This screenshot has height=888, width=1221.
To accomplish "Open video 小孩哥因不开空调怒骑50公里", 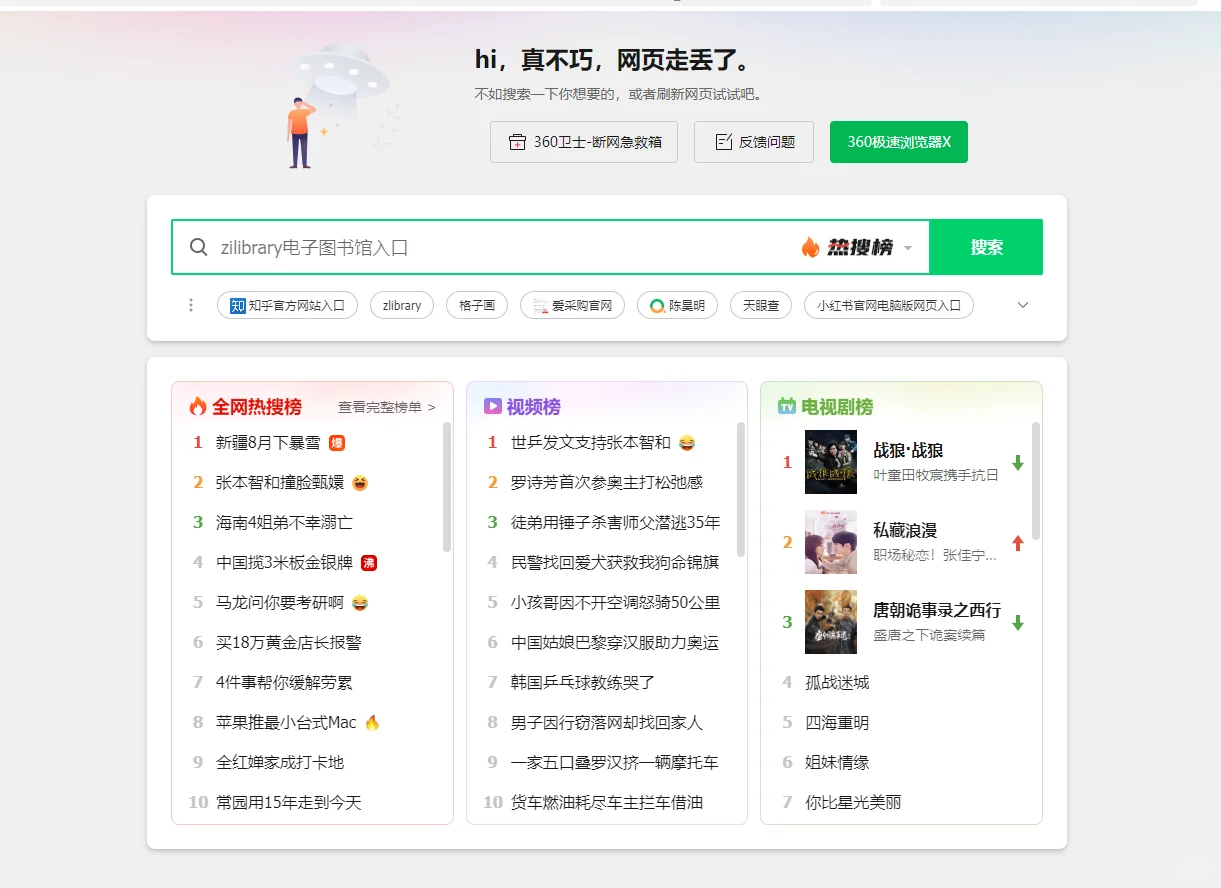I will pos(616,602).
